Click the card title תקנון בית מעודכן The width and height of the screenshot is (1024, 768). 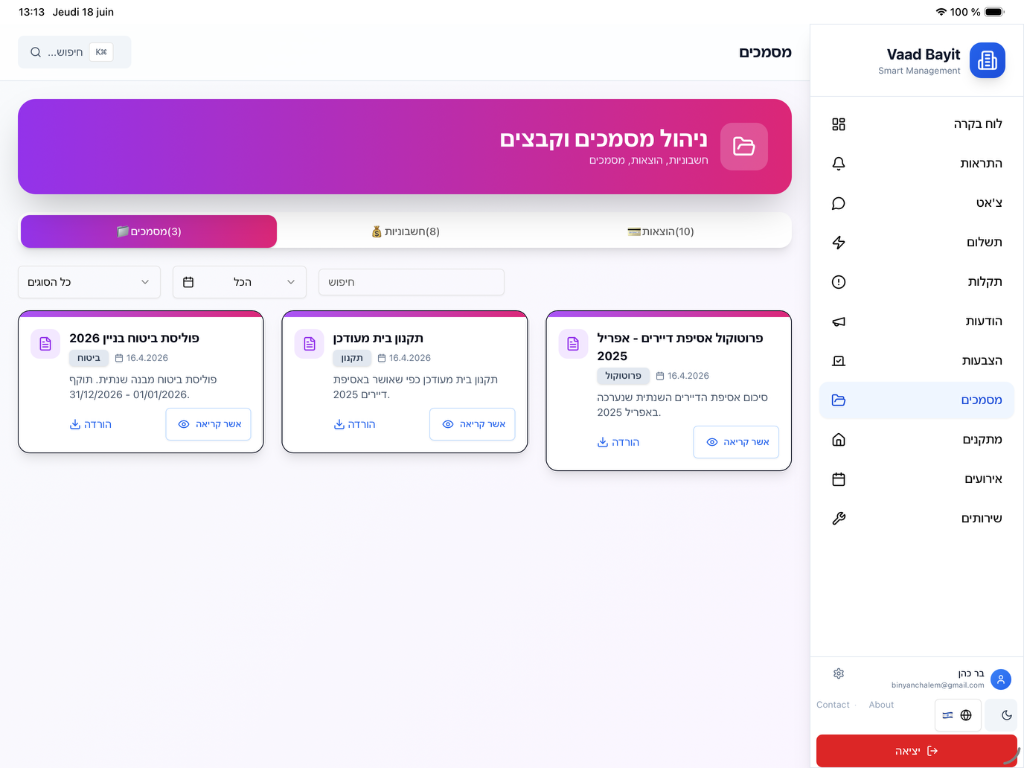coord(378,338)
